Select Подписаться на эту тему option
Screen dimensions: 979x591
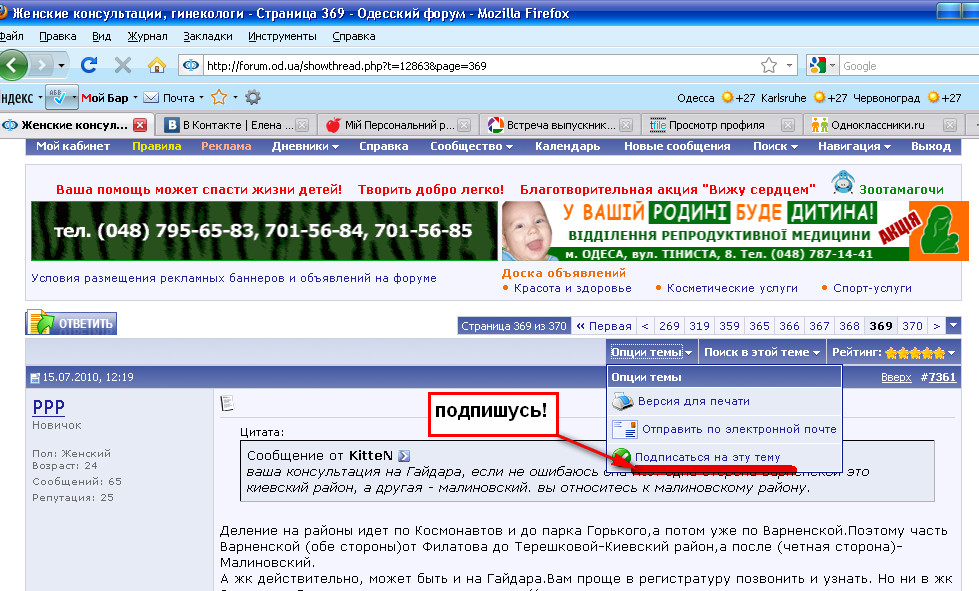coord(706,457)
